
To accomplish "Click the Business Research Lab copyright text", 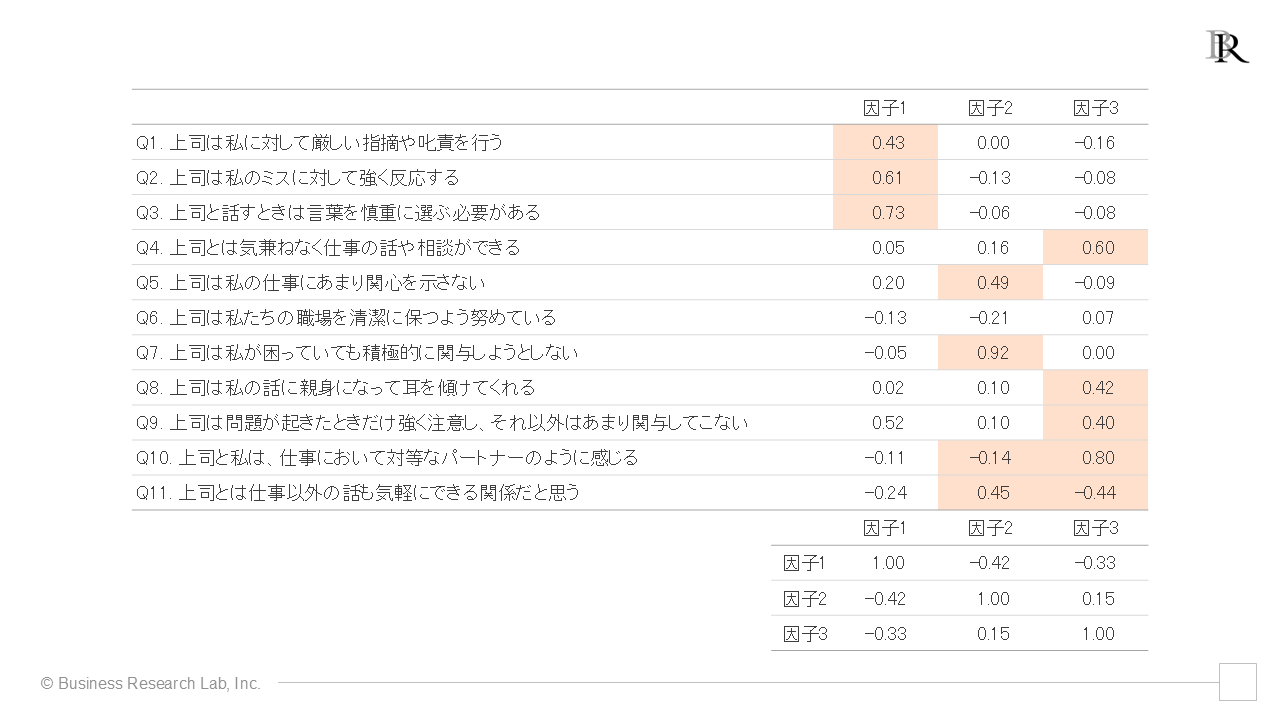I will (151, 684).
